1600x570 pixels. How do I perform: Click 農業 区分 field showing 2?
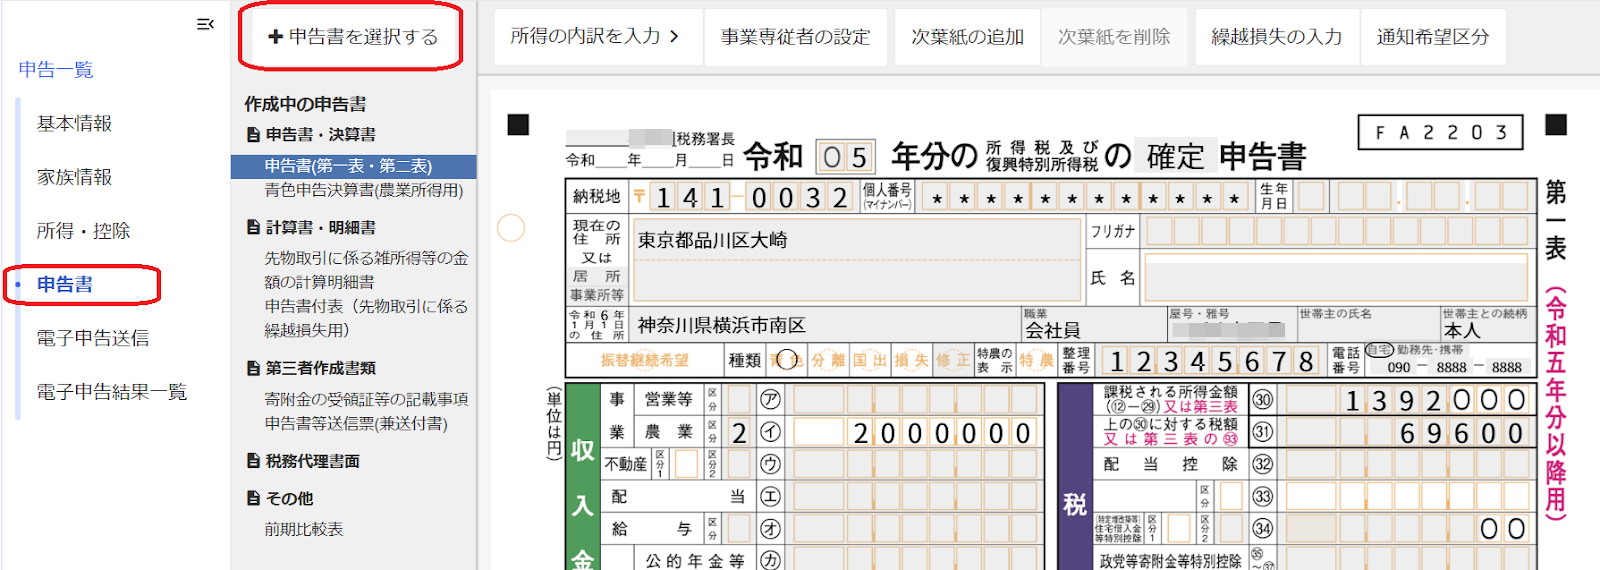click(739, 432)
